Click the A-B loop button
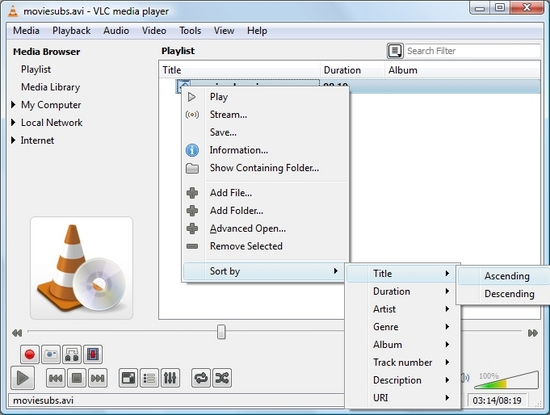The width and height of the screenshot is (550, 415). point(72,354)
